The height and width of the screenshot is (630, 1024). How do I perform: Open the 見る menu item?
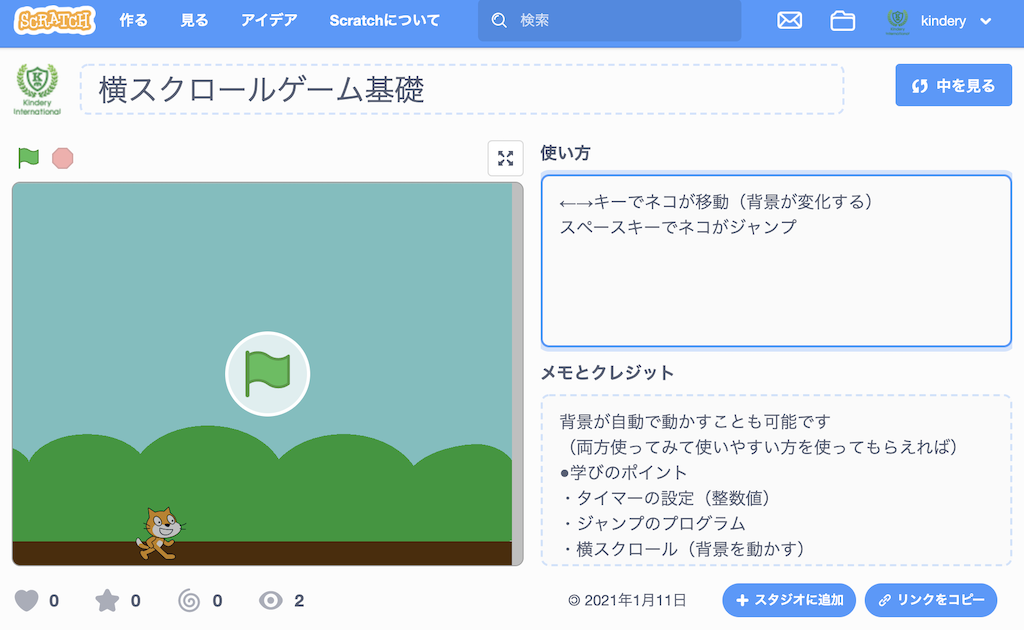point(194,21)
